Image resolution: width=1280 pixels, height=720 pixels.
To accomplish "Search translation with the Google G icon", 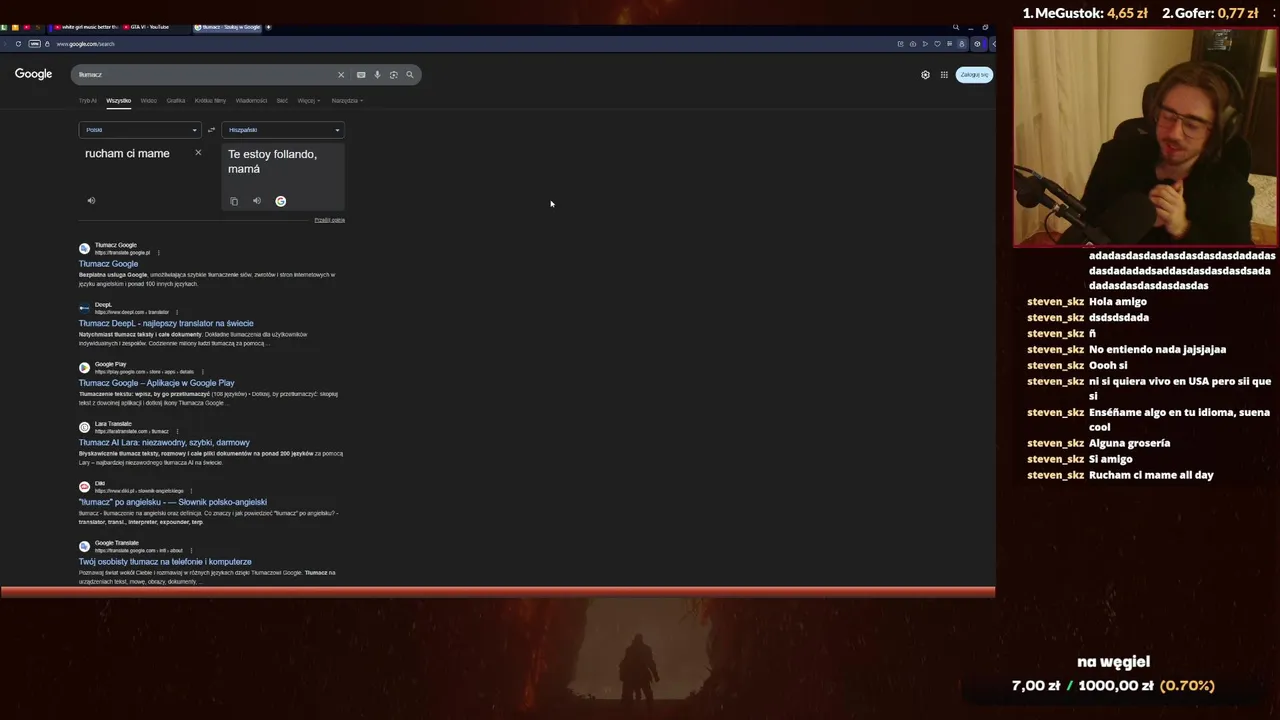I will coord(281,201).
